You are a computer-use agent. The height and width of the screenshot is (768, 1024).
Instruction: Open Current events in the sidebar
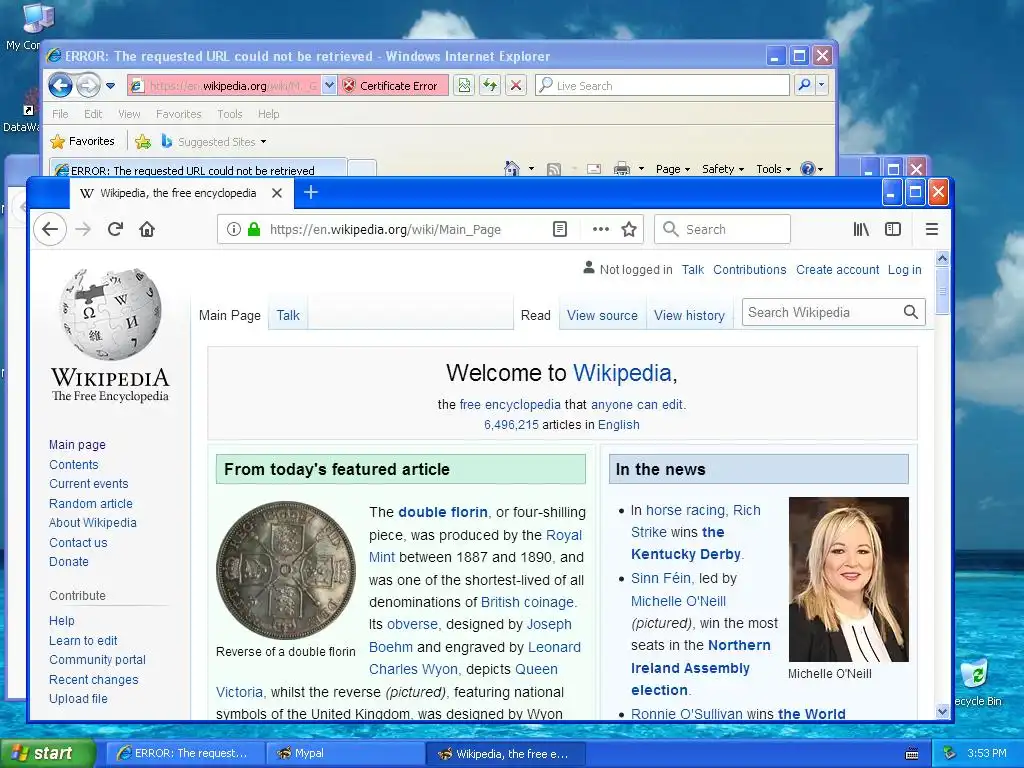coord(89,484)
